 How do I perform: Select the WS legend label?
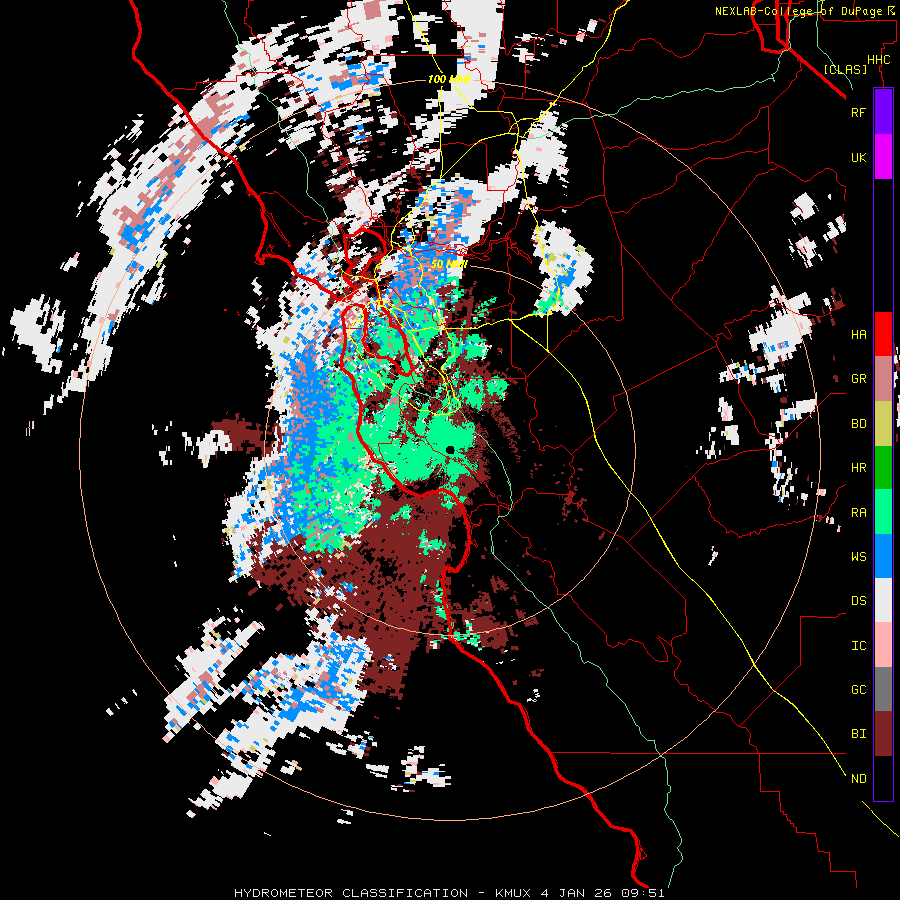[859, 557]
